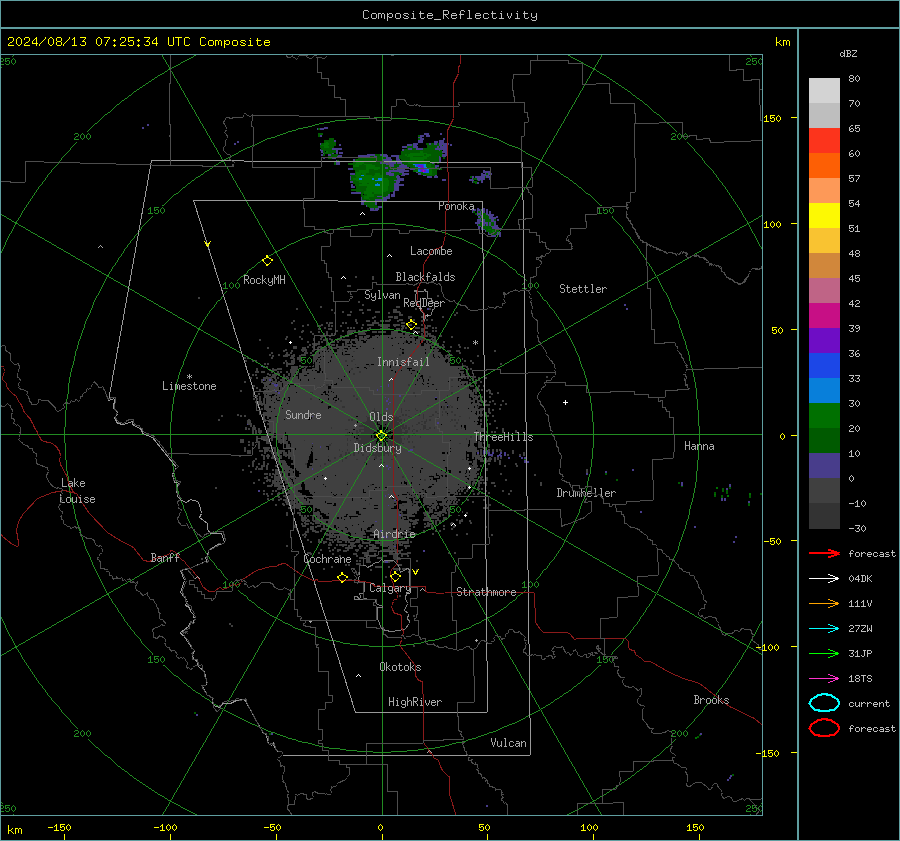Viewport: 900px width, 841px height.
Task: Click the Stettler label
Action: pos(583,289)
